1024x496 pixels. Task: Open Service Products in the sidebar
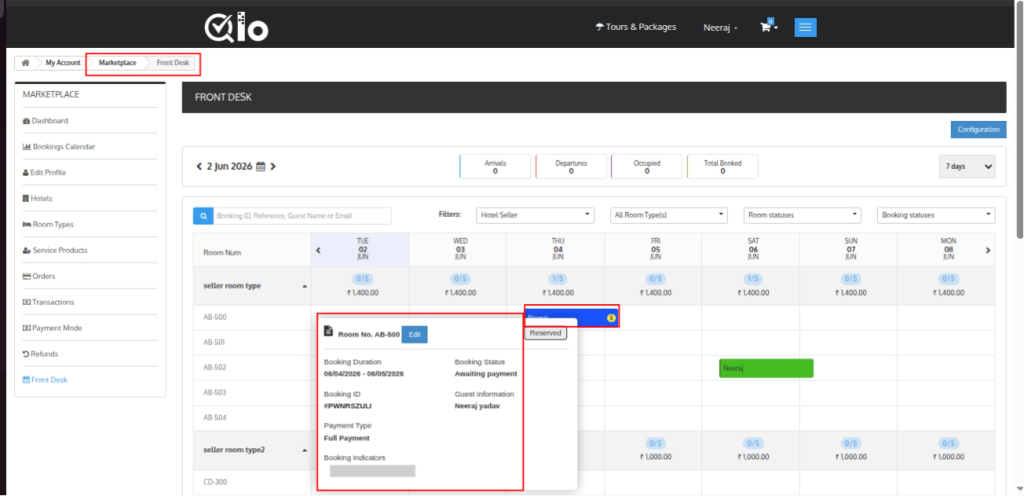[x=54, y=250]
